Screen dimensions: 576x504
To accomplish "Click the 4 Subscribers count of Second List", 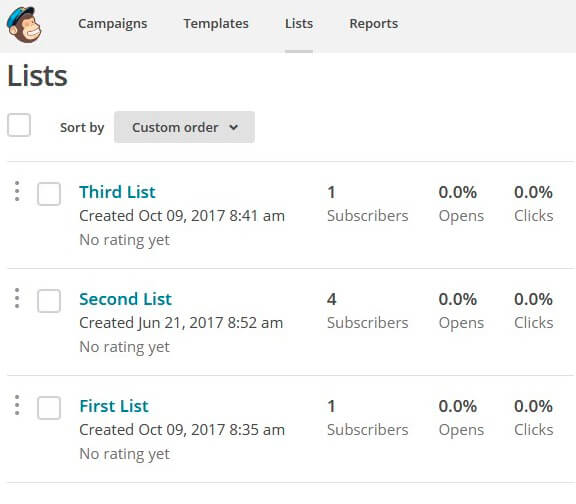I will pos(367,310).
